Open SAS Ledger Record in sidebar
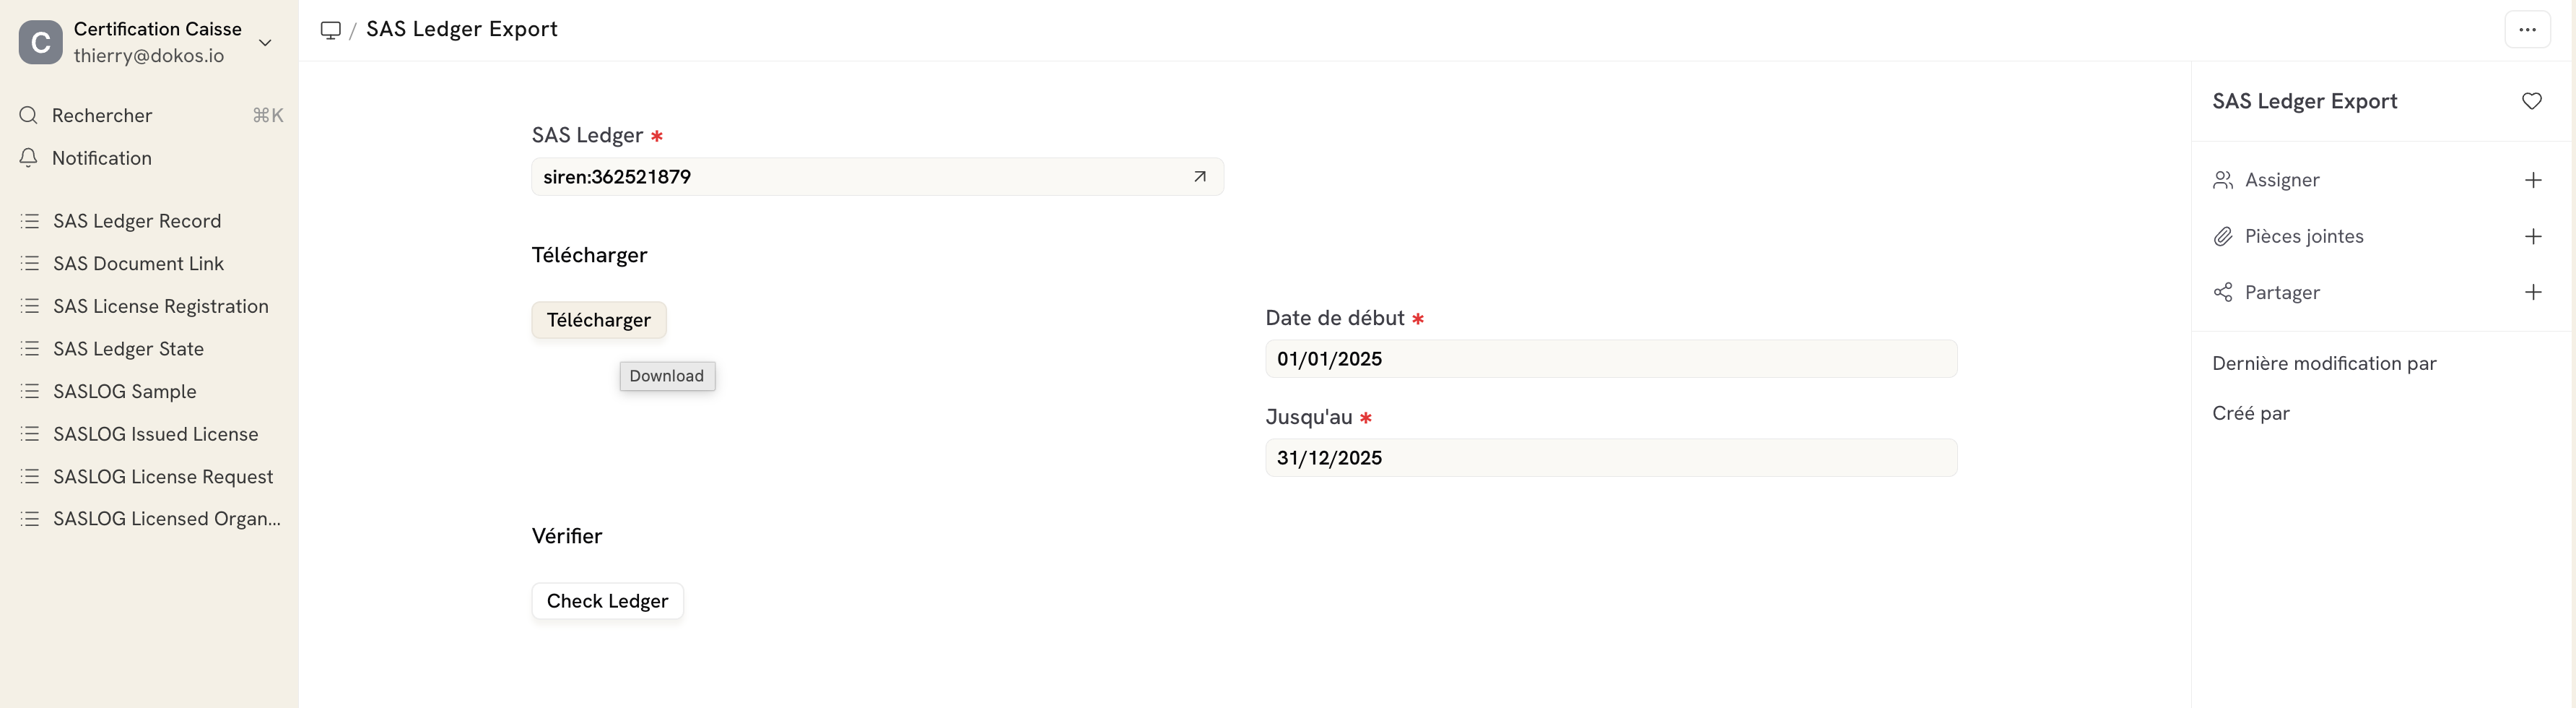Image resolution: width=2576 pixels, height=708 pixels. (x=137, y=220)
